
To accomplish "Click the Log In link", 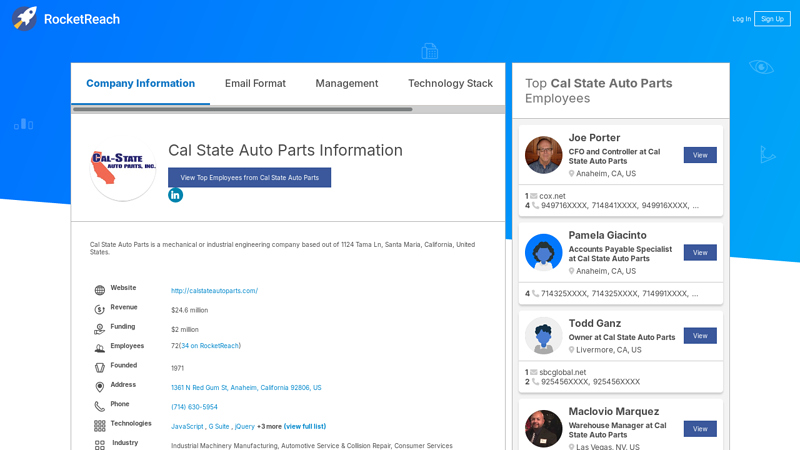I will (x=741, y=19).
